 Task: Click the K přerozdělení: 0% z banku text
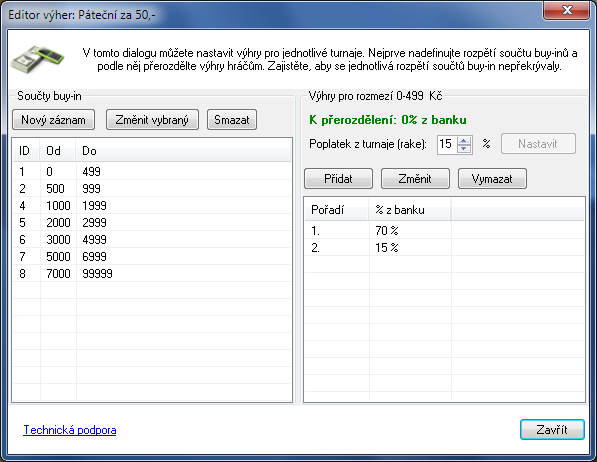tap(388, 120)
